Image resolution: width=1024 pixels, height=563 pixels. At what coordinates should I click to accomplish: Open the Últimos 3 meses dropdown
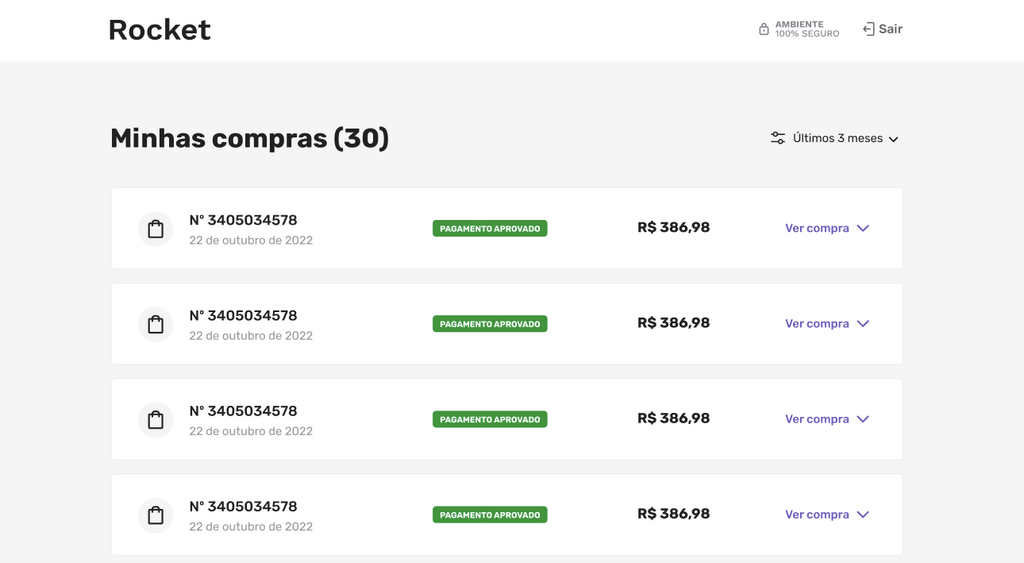coord(845,138)
